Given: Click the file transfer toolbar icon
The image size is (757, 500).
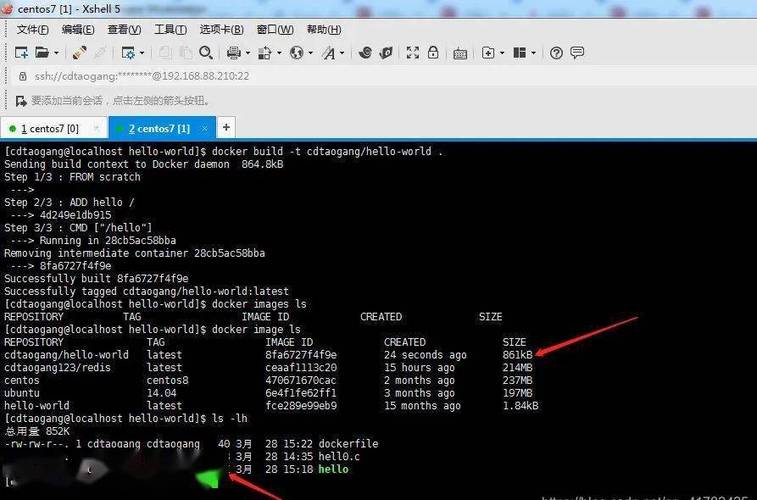Looking at the screenshot, I should click(265, 53).
